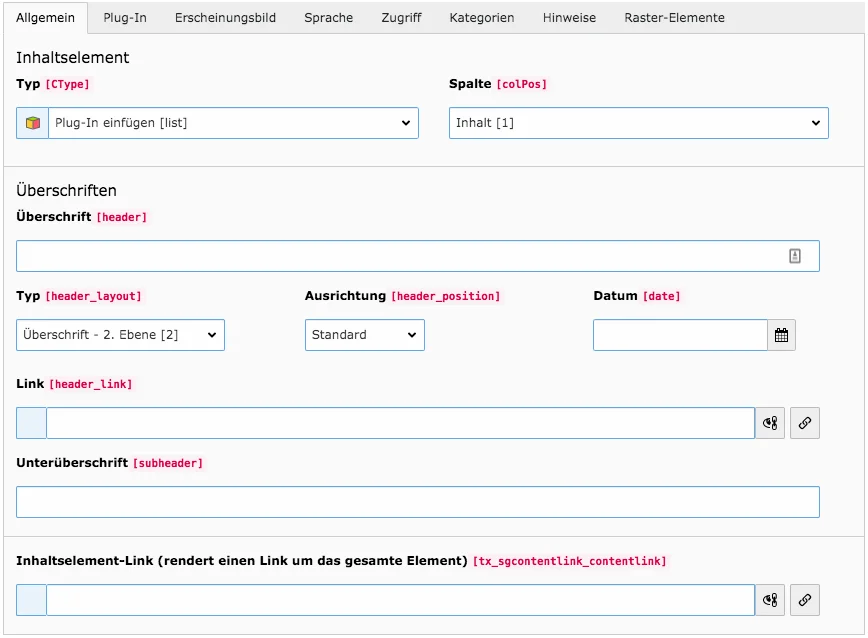Click into the Überschrift text field
The width and height of the screenshot is (868, 638).
pos(400,255)
